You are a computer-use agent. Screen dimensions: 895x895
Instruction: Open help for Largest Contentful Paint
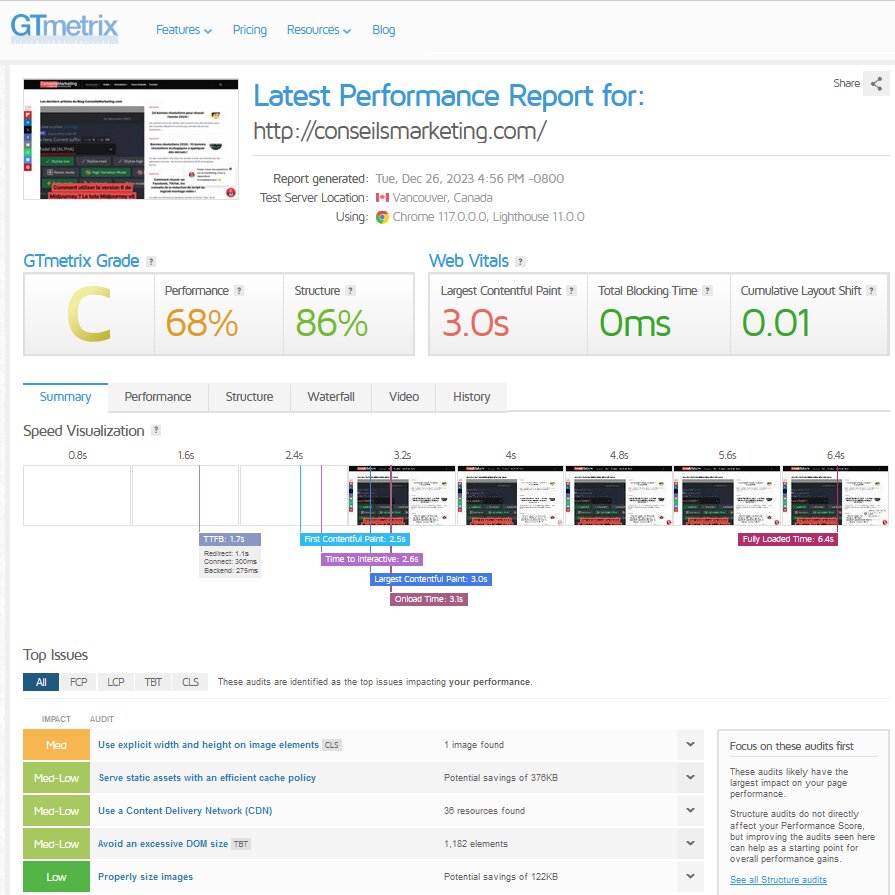(x=571, y=291)
